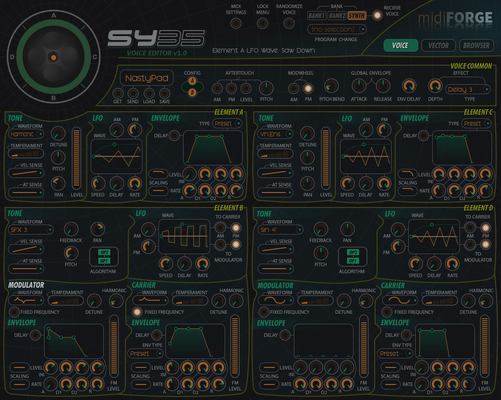Click the SAVE voice button

point(164,93)
